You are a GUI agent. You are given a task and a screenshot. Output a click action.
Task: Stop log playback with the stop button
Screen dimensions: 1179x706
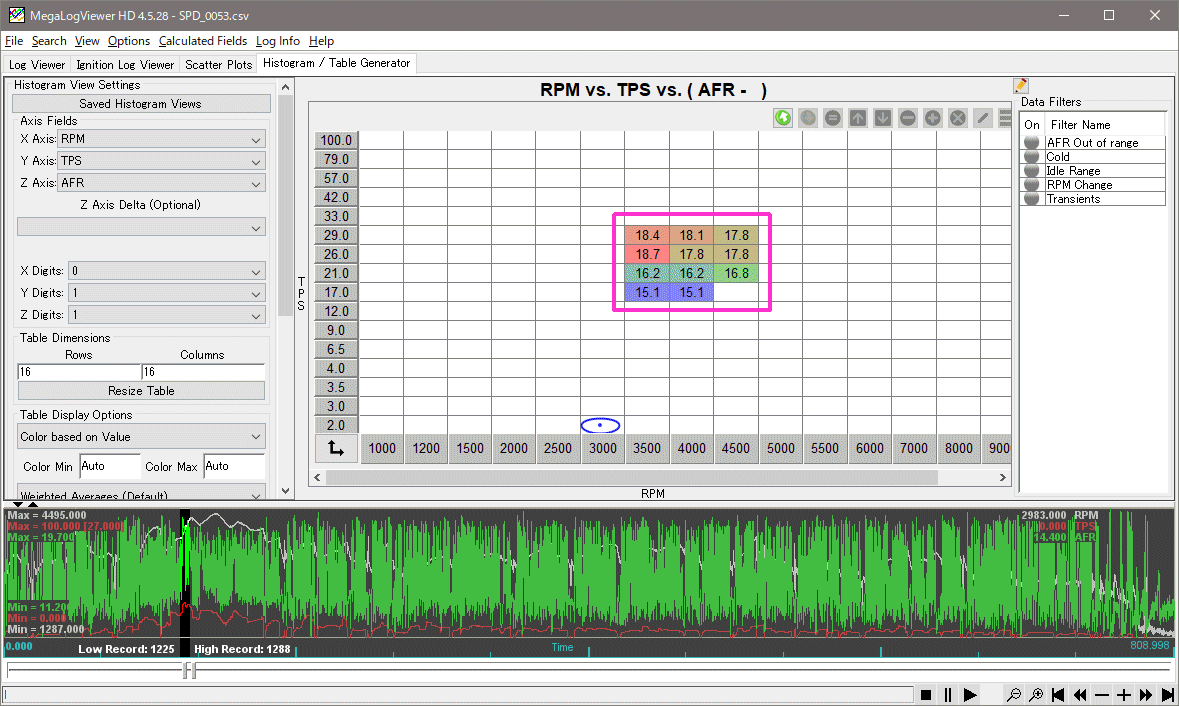(x=926, y=695)
